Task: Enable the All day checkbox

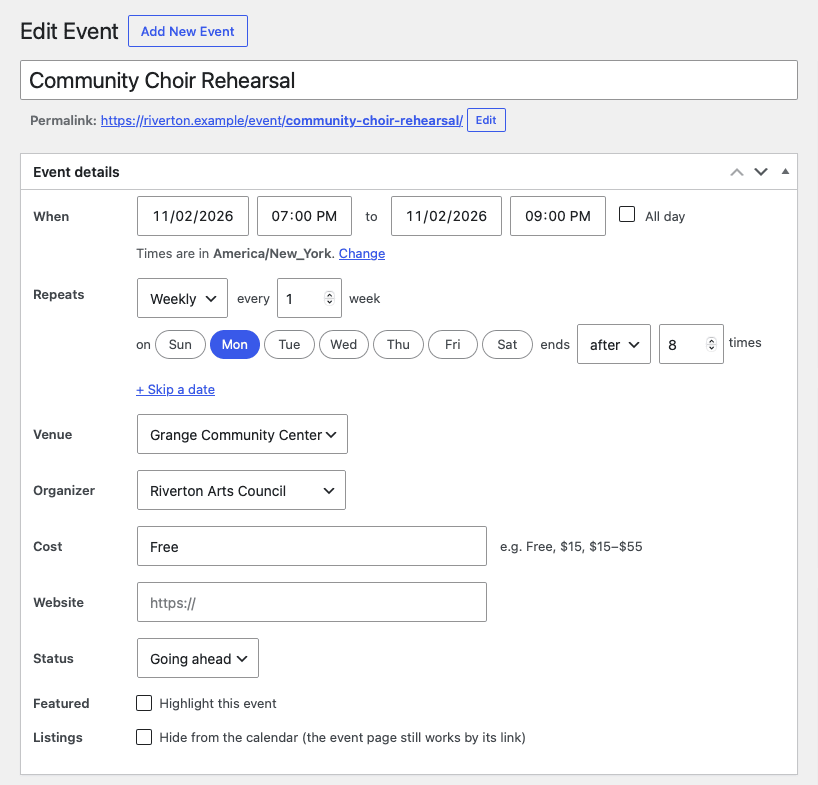Action: click(627, 214)
